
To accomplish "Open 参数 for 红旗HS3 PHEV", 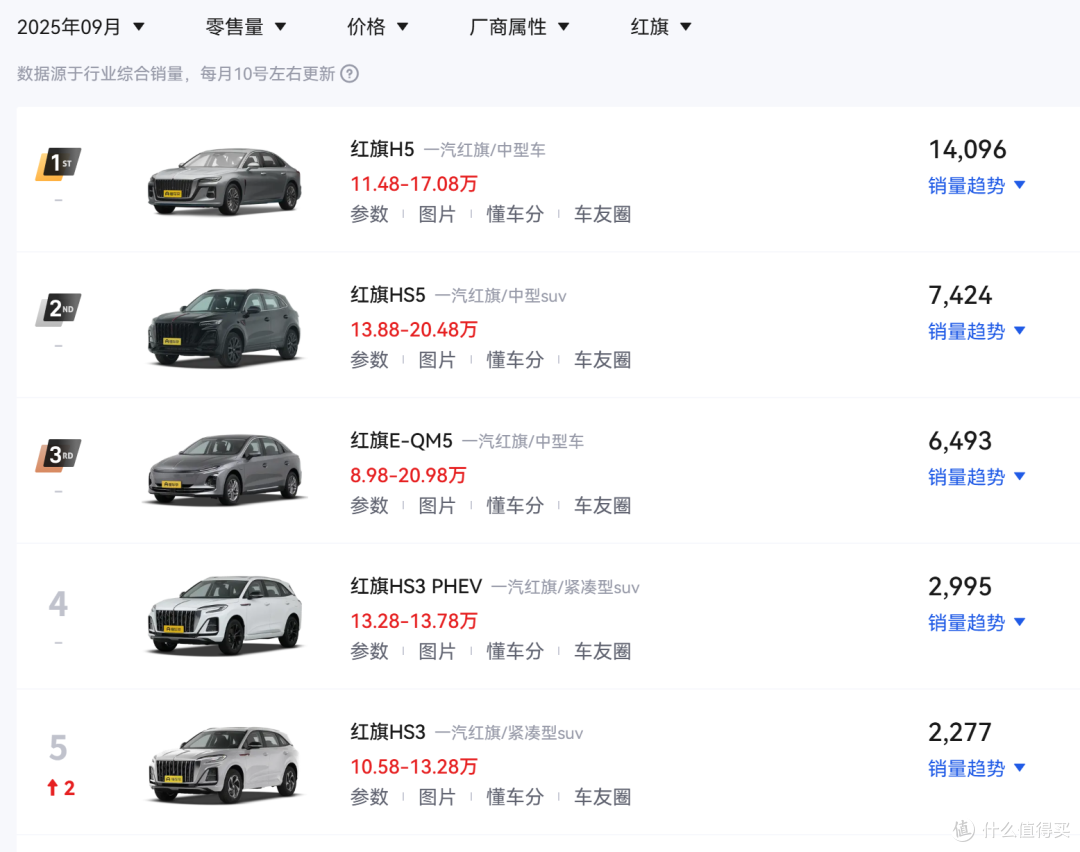I will [369, 652].
